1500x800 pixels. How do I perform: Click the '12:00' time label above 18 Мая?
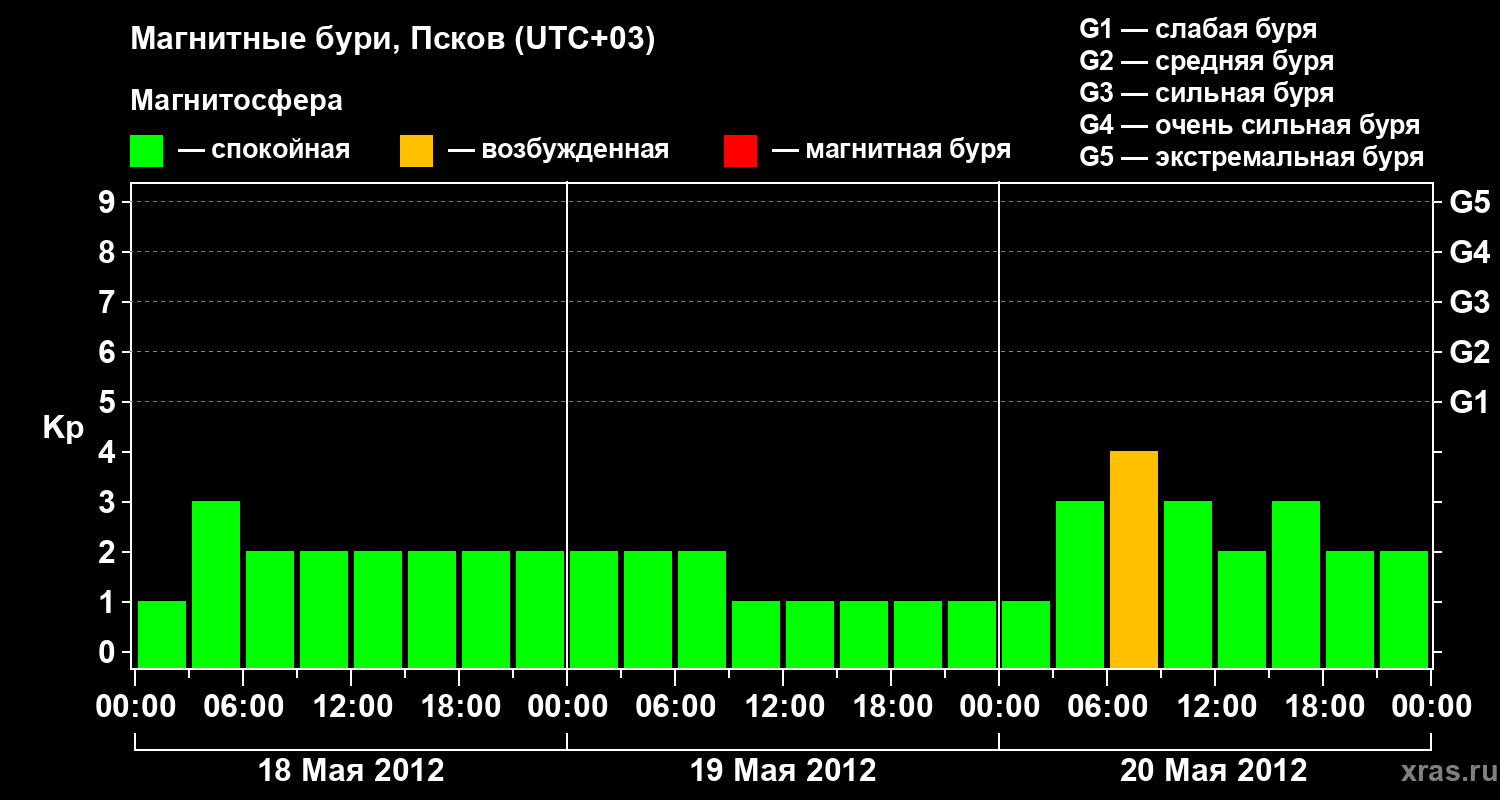351,706
